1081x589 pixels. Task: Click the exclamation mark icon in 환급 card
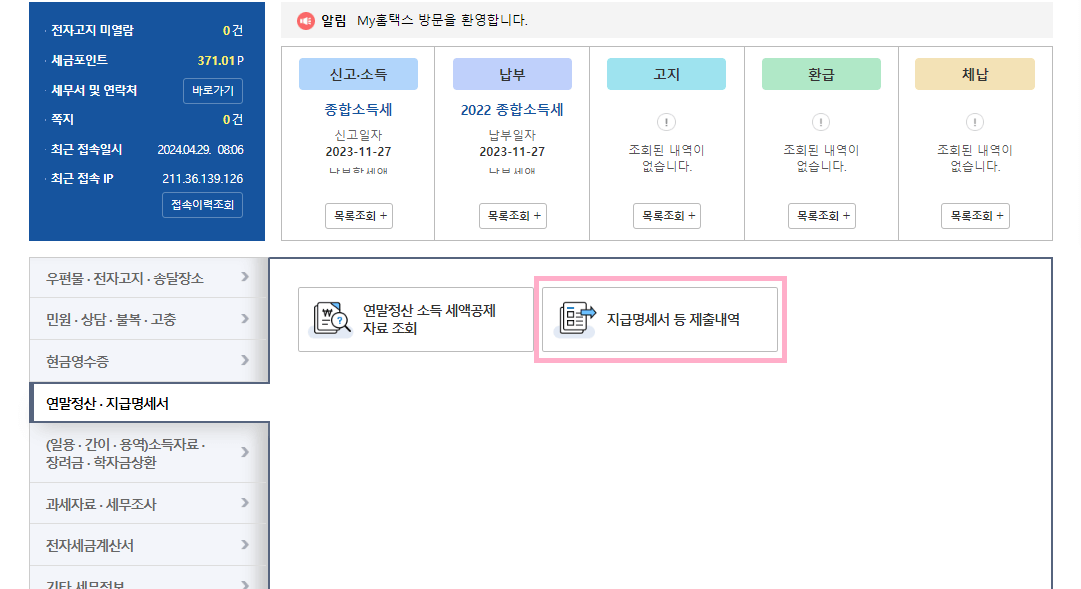(x=821, y=123)
